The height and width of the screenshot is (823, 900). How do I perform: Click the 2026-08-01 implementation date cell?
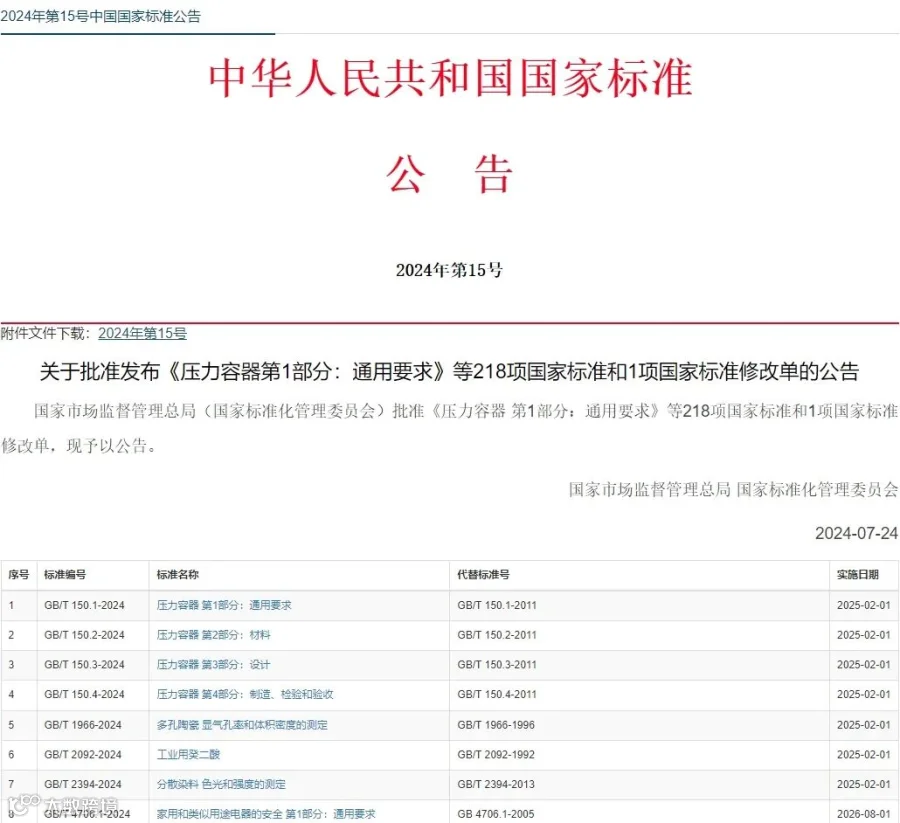863,814
